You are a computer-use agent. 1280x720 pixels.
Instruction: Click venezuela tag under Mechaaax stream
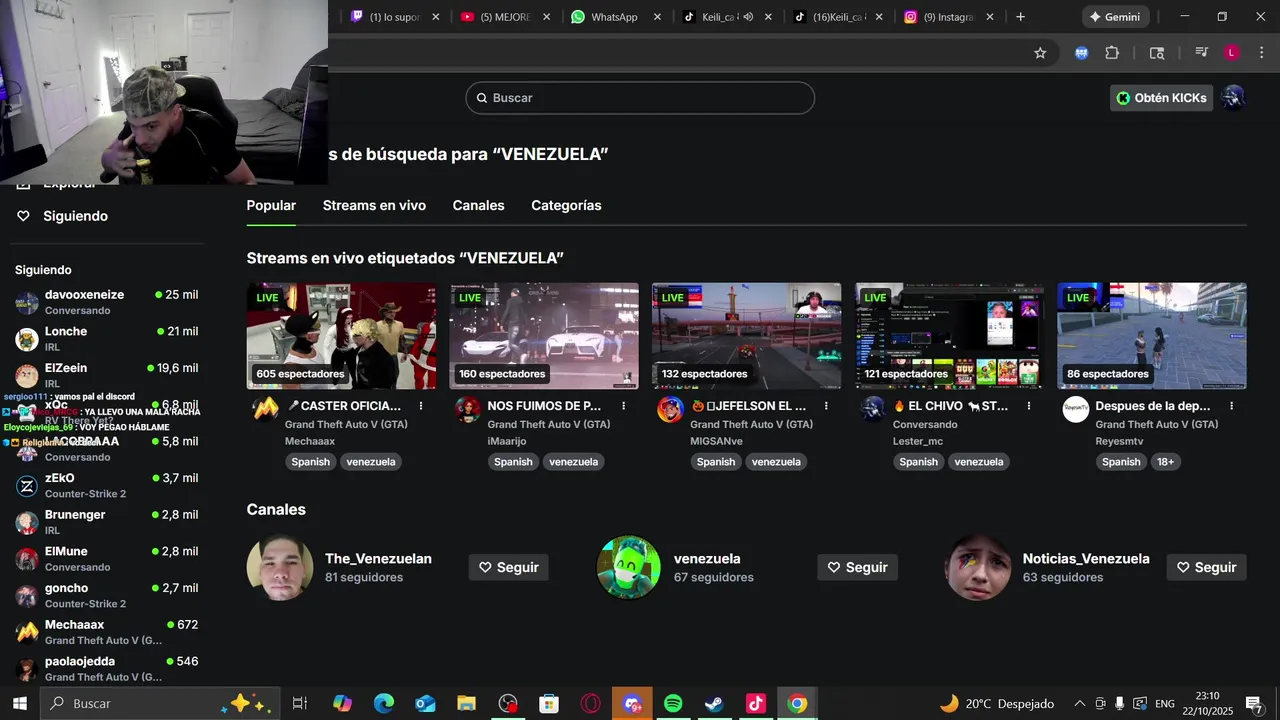pos(371,462)
